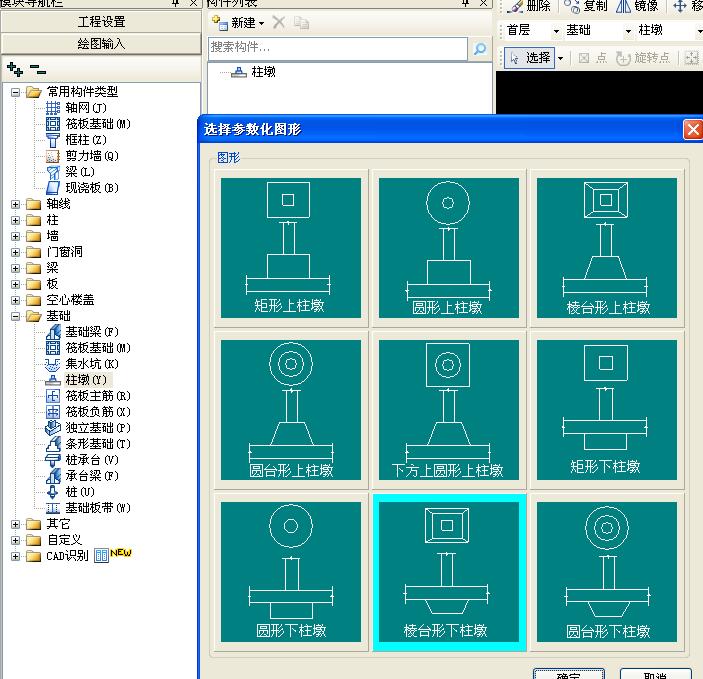Click the copy icon in component list toolbar
703x679 pixels.
tap(301, 22)
